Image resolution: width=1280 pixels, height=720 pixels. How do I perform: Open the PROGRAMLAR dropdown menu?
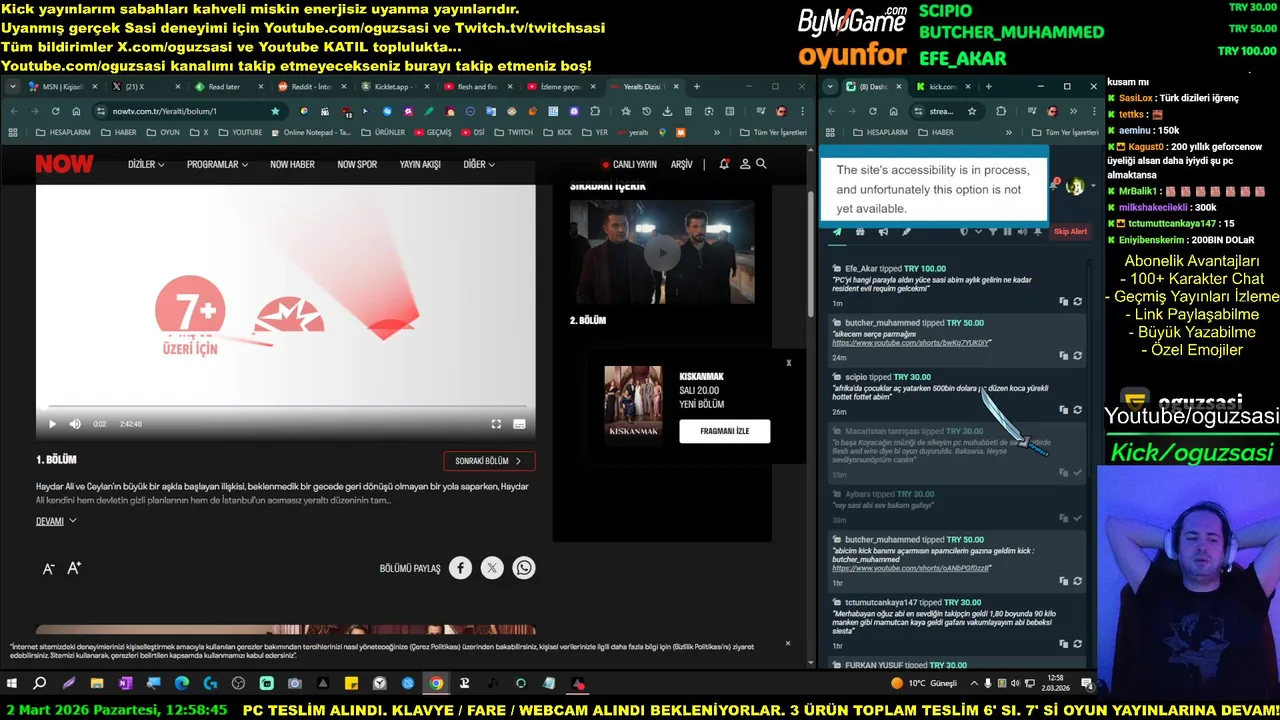[217, 164]
